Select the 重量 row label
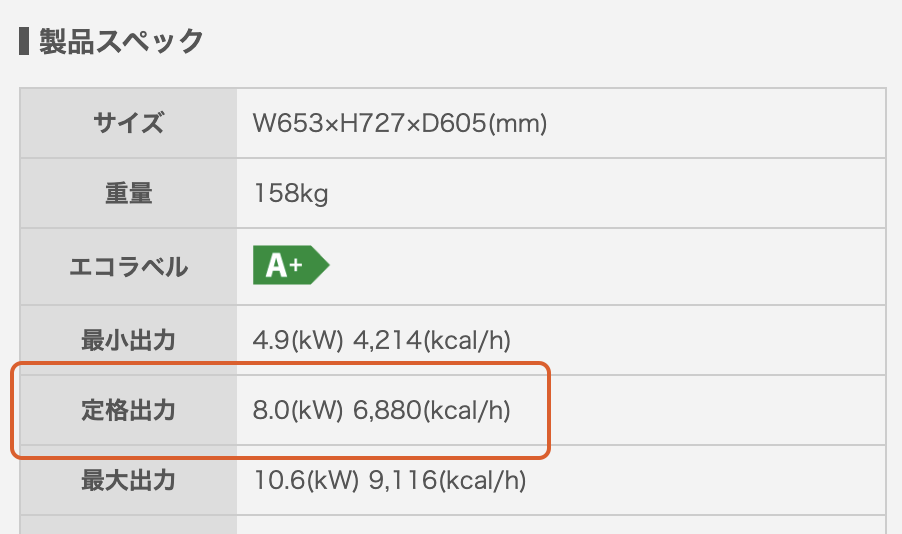902x534 pixels. pyautogui.click(x=128, y=194)
